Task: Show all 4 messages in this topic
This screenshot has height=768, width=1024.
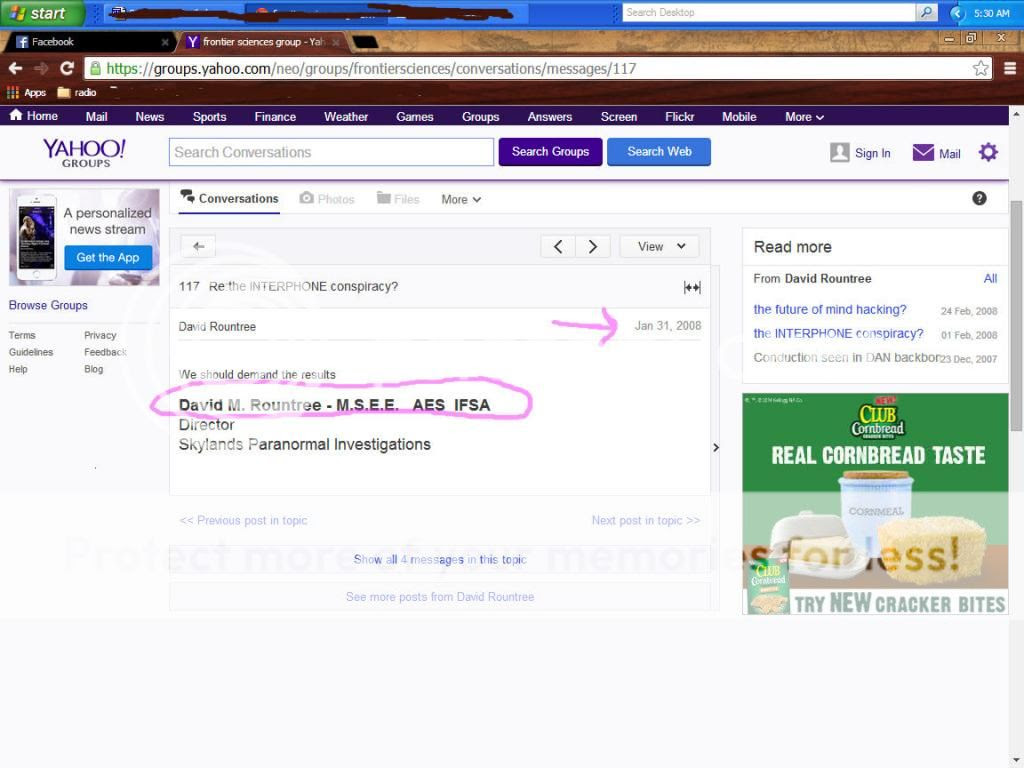Action: point(440,560)
